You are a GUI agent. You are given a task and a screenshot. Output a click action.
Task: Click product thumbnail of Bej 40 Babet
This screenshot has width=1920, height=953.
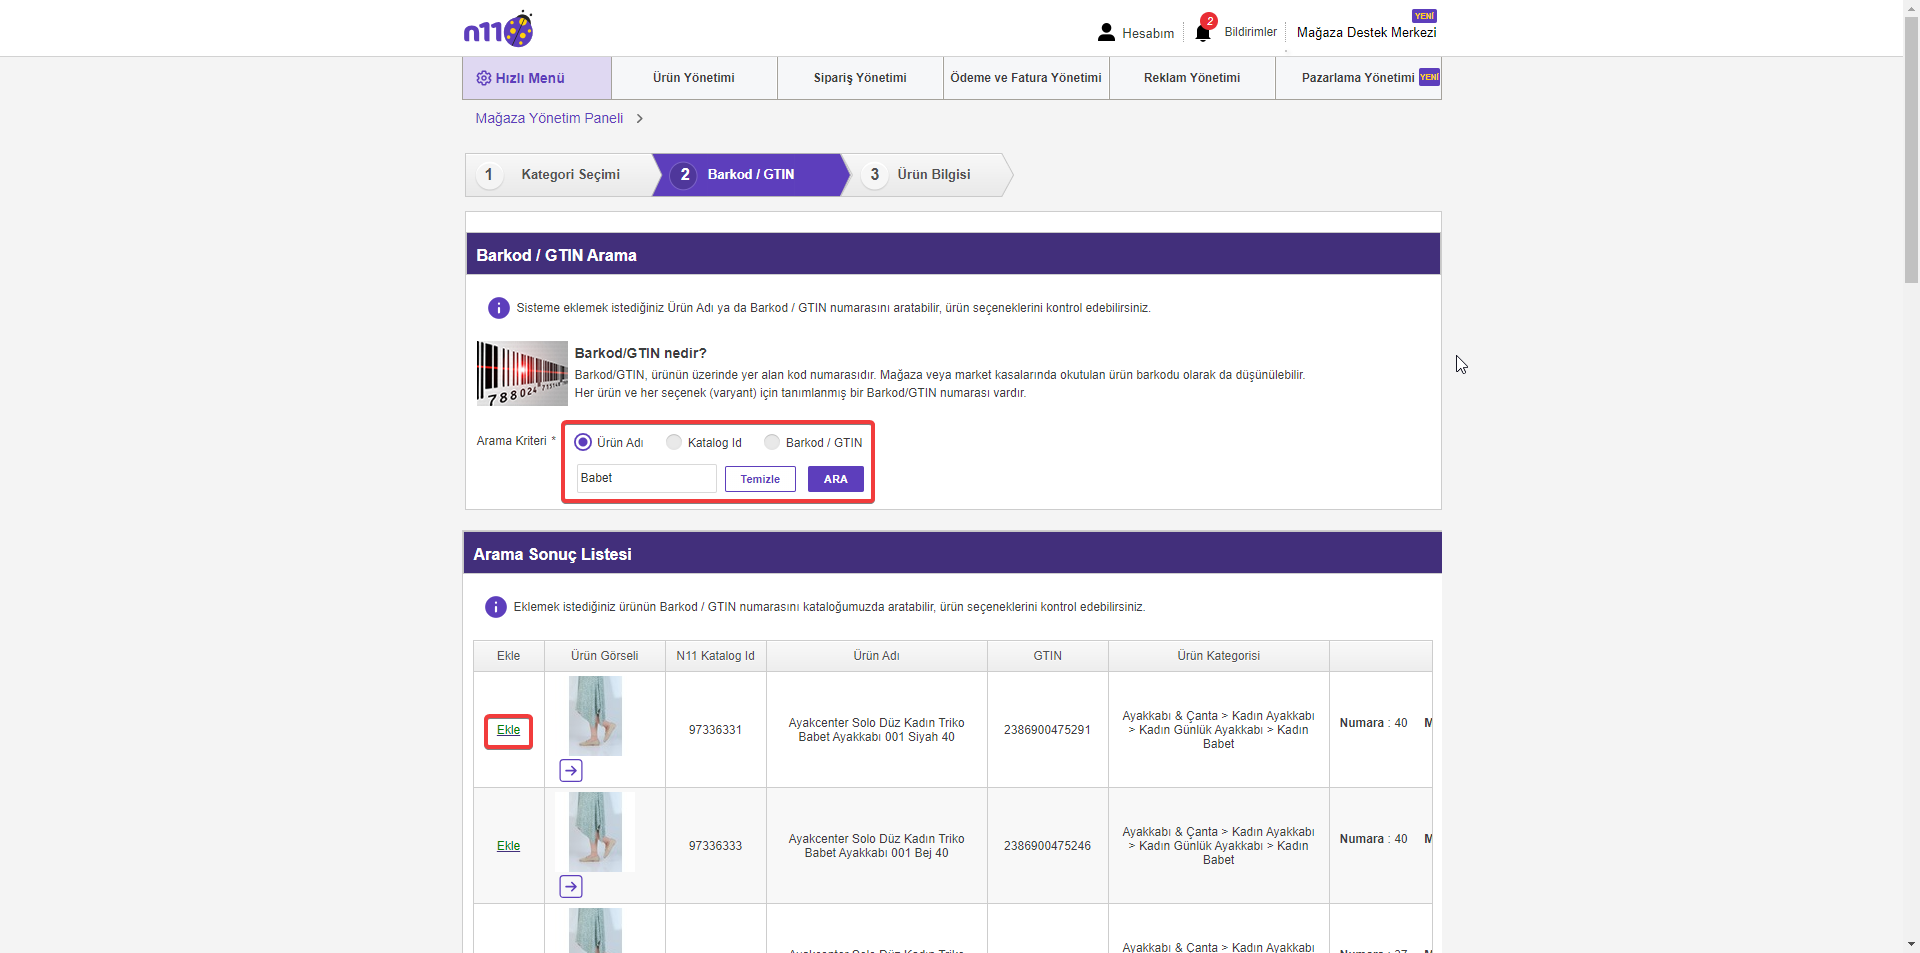coord(595,832)
